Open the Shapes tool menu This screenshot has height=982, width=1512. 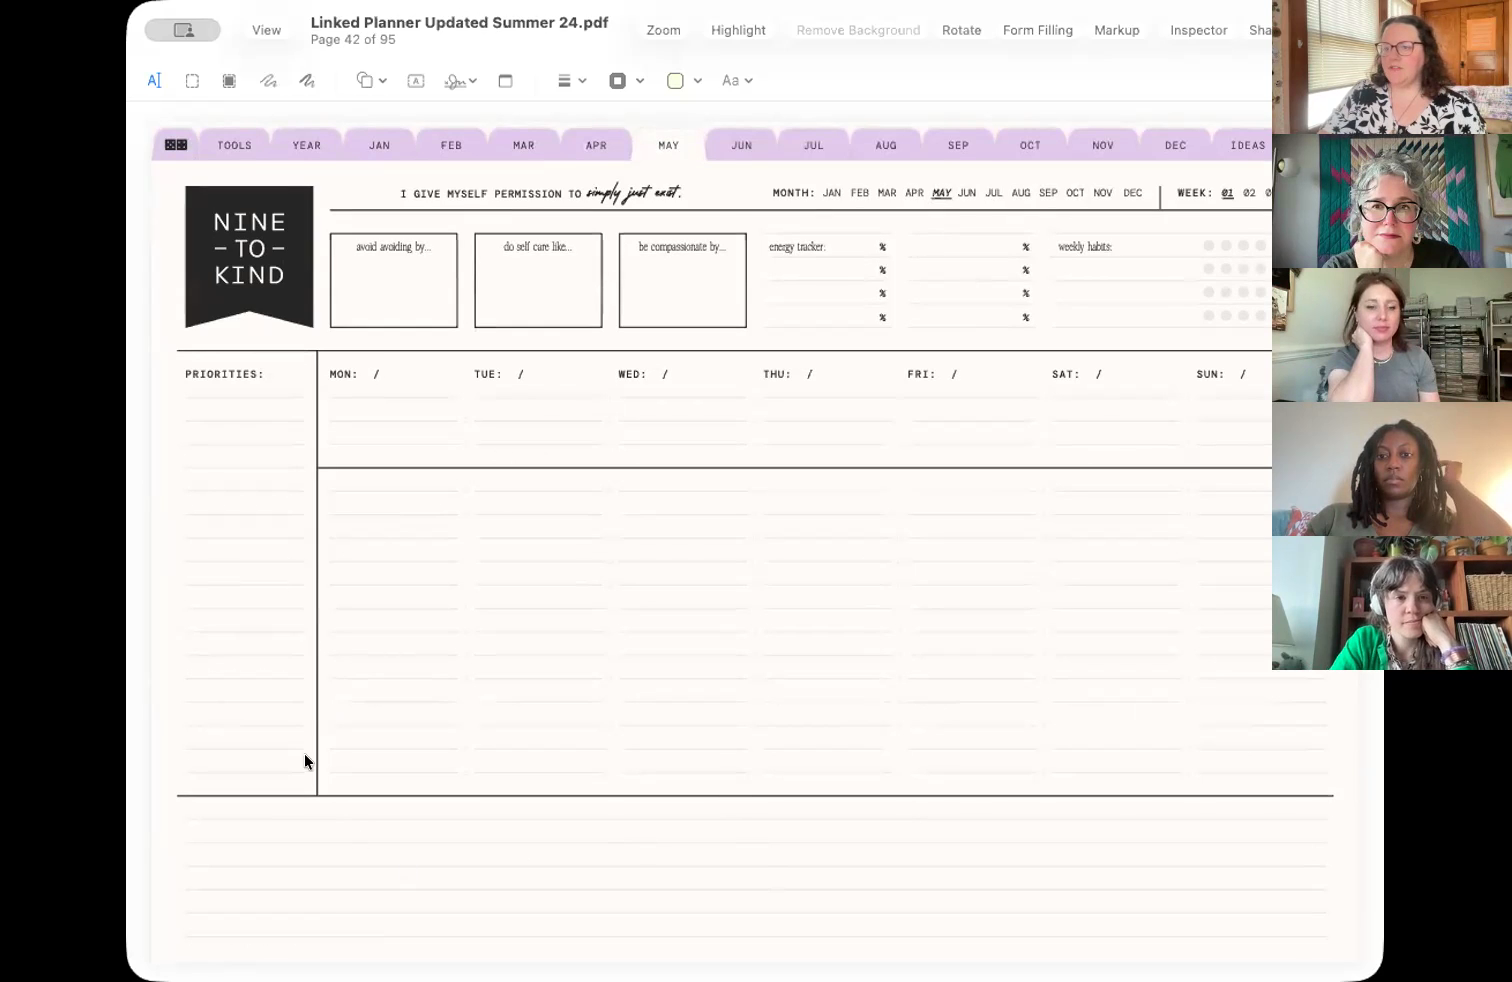(365, 81)
